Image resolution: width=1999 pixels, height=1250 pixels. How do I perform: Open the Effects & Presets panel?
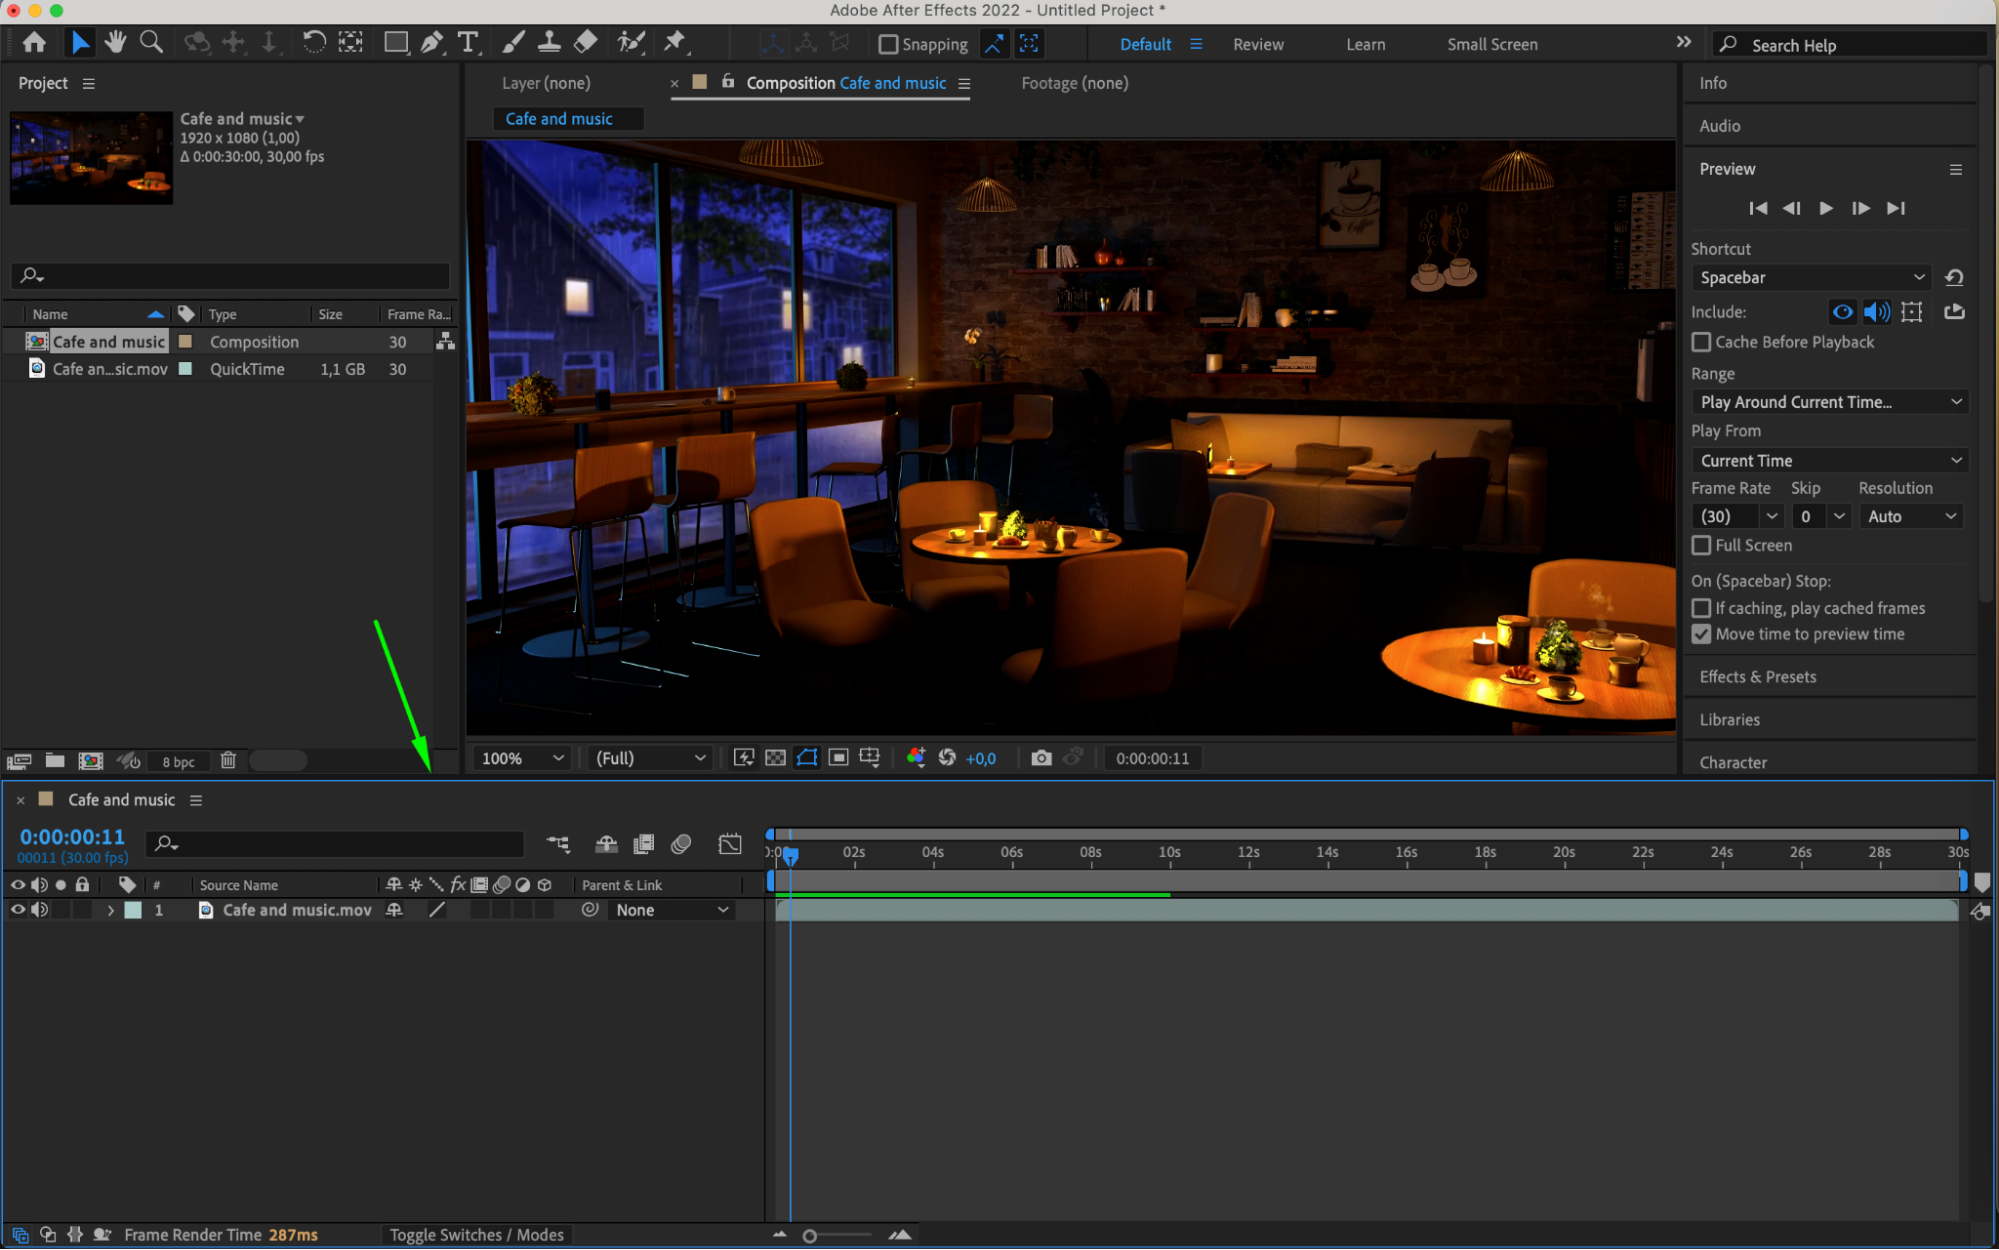pyautogui.click(x=1757, y=677)
